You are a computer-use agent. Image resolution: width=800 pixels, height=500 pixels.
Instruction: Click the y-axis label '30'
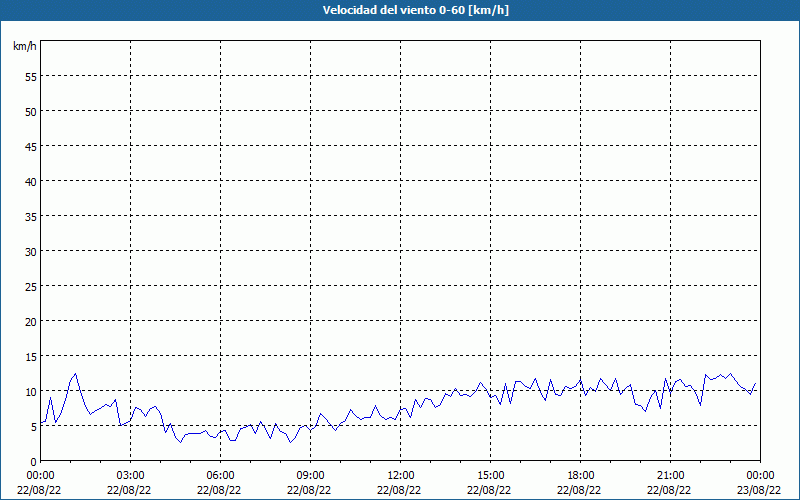tap(31, 252)
